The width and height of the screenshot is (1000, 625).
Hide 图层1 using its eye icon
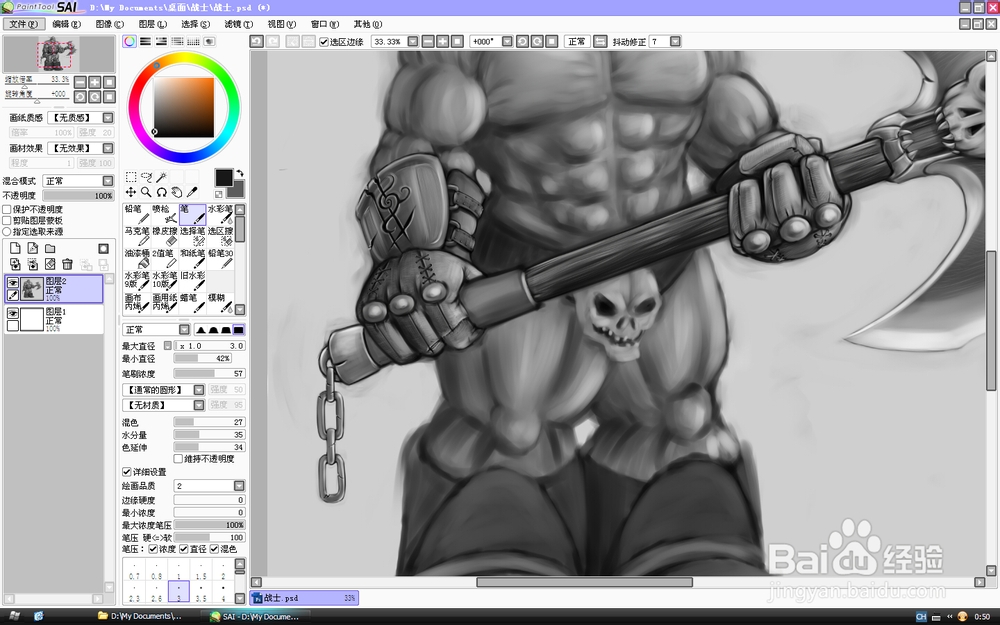13,313
